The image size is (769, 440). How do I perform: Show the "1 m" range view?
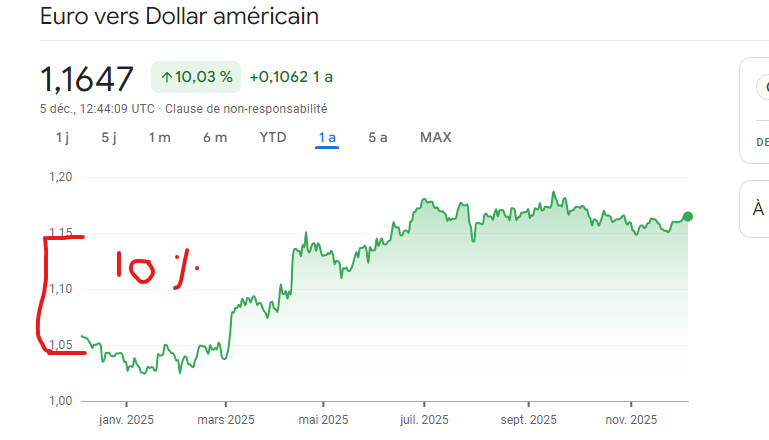[160, 137]
